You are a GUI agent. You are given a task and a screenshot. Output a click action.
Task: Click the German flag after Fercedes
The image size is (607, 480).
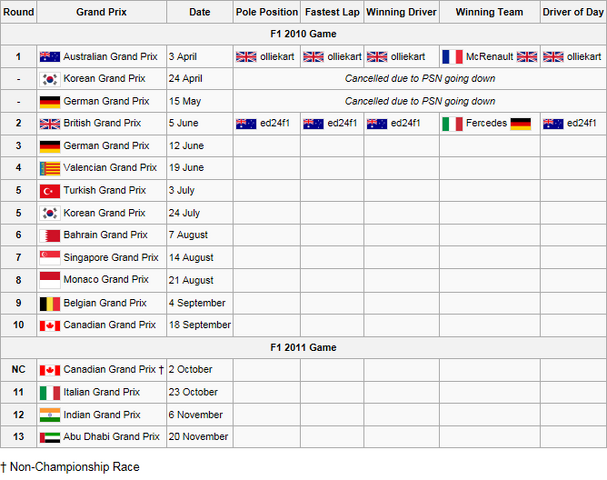[521, 124]
